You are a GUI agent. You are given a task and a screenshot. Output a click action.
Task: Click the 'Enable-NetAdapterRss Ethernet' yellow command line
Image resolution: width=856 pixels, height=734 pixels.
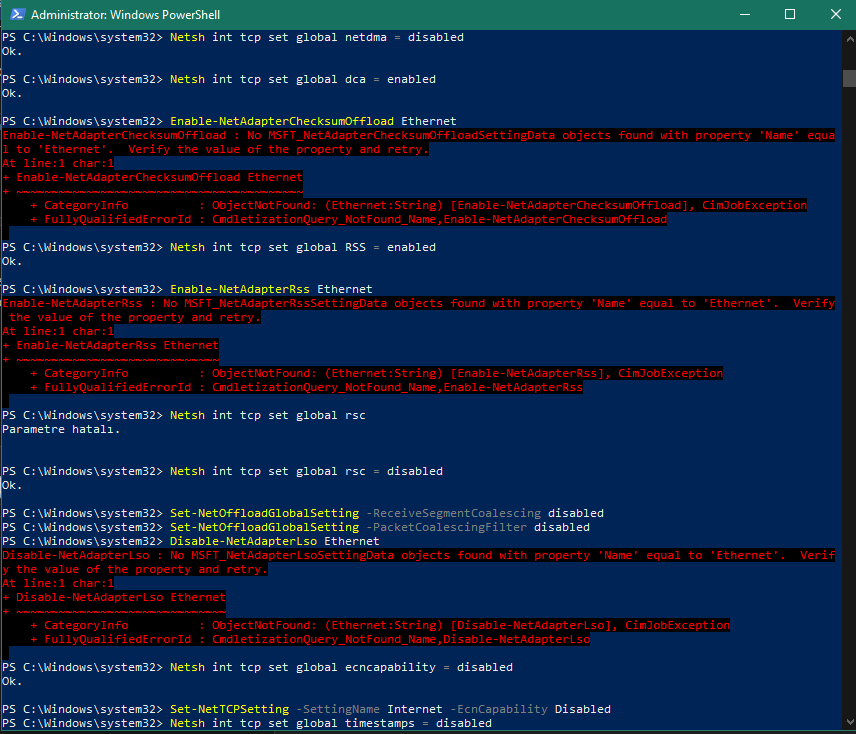click(x=187, y=289)
